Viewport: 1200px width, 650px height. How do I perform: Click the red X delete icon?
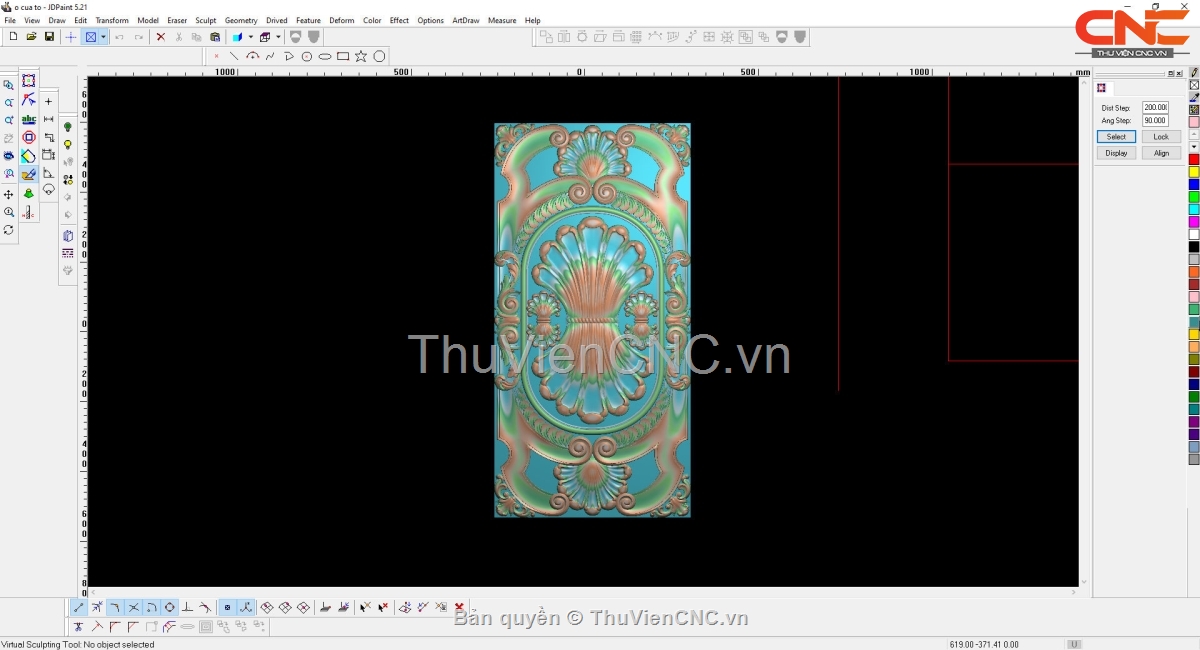pyautogui.click(x=160, y=37)
